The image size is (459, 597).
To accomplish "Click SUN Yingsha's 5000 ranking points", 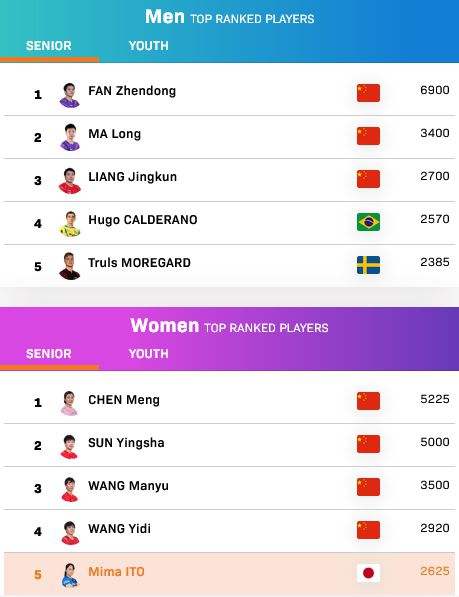I will (x=435, y=442).
